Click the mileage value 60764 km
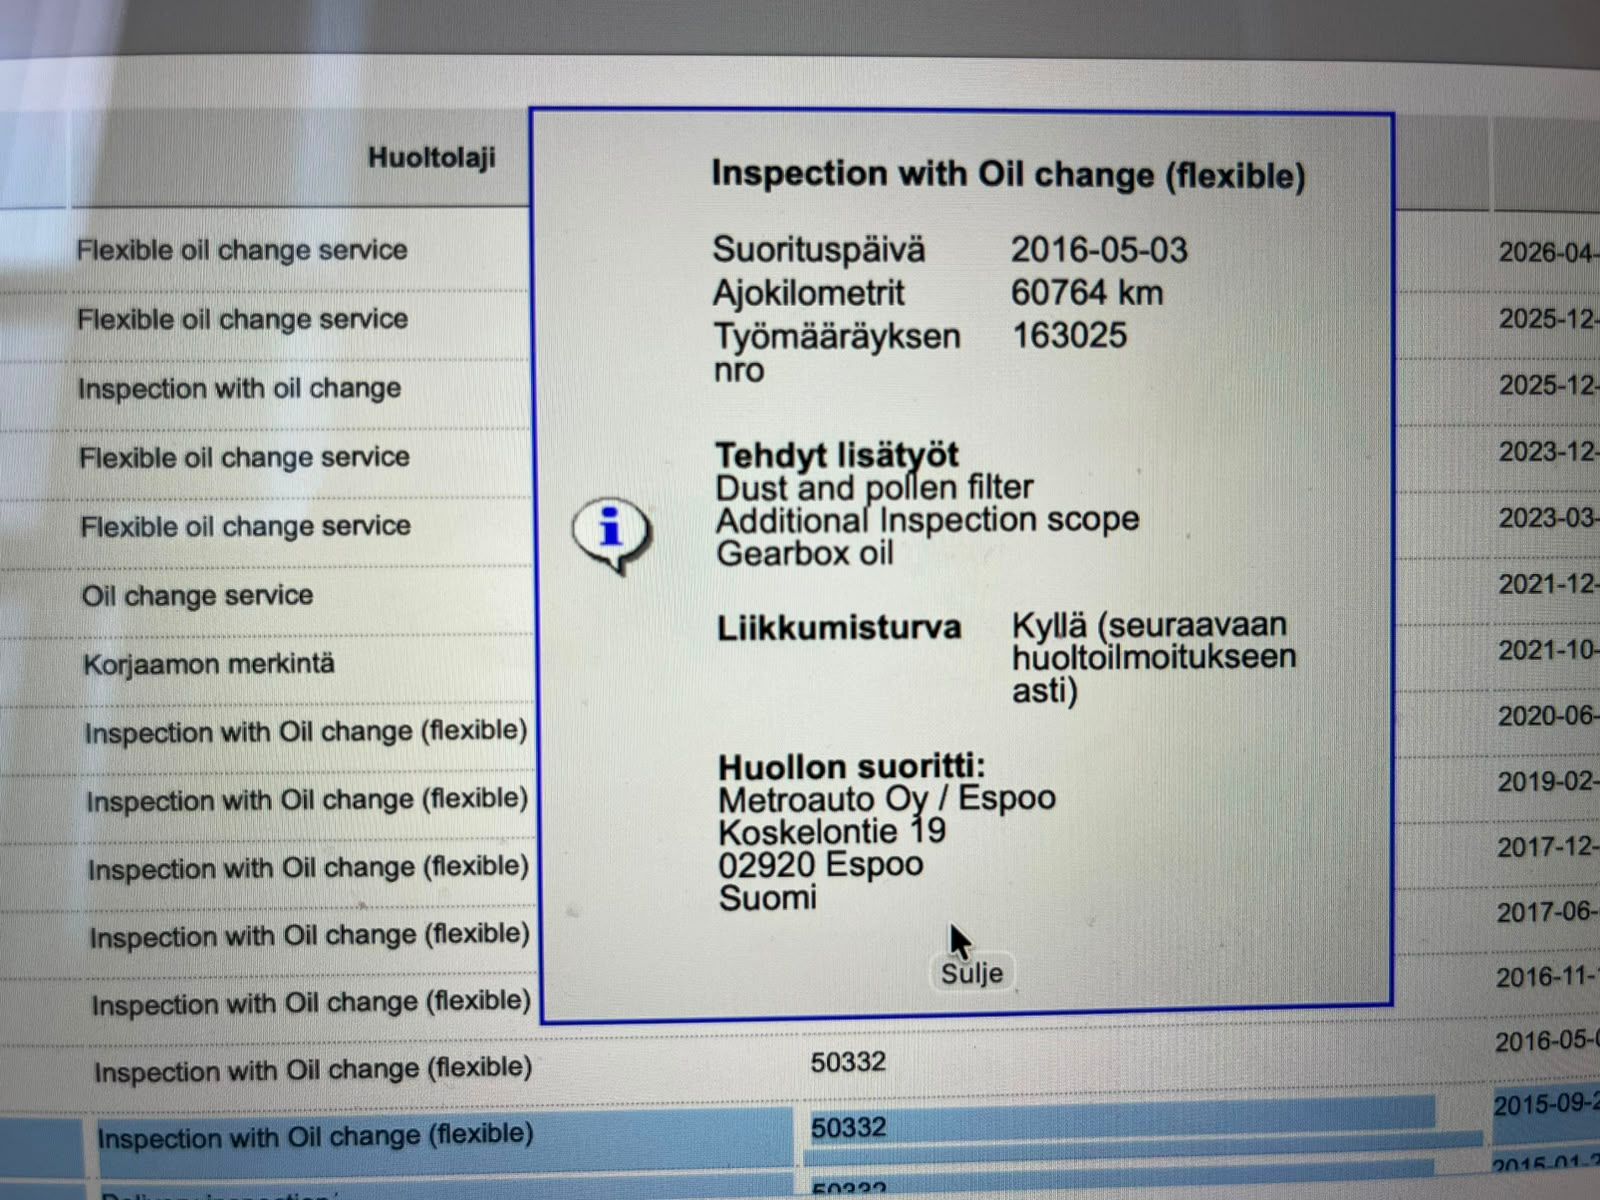This screenshot has width=1600, height=1200. click(x=1087, y=293)
